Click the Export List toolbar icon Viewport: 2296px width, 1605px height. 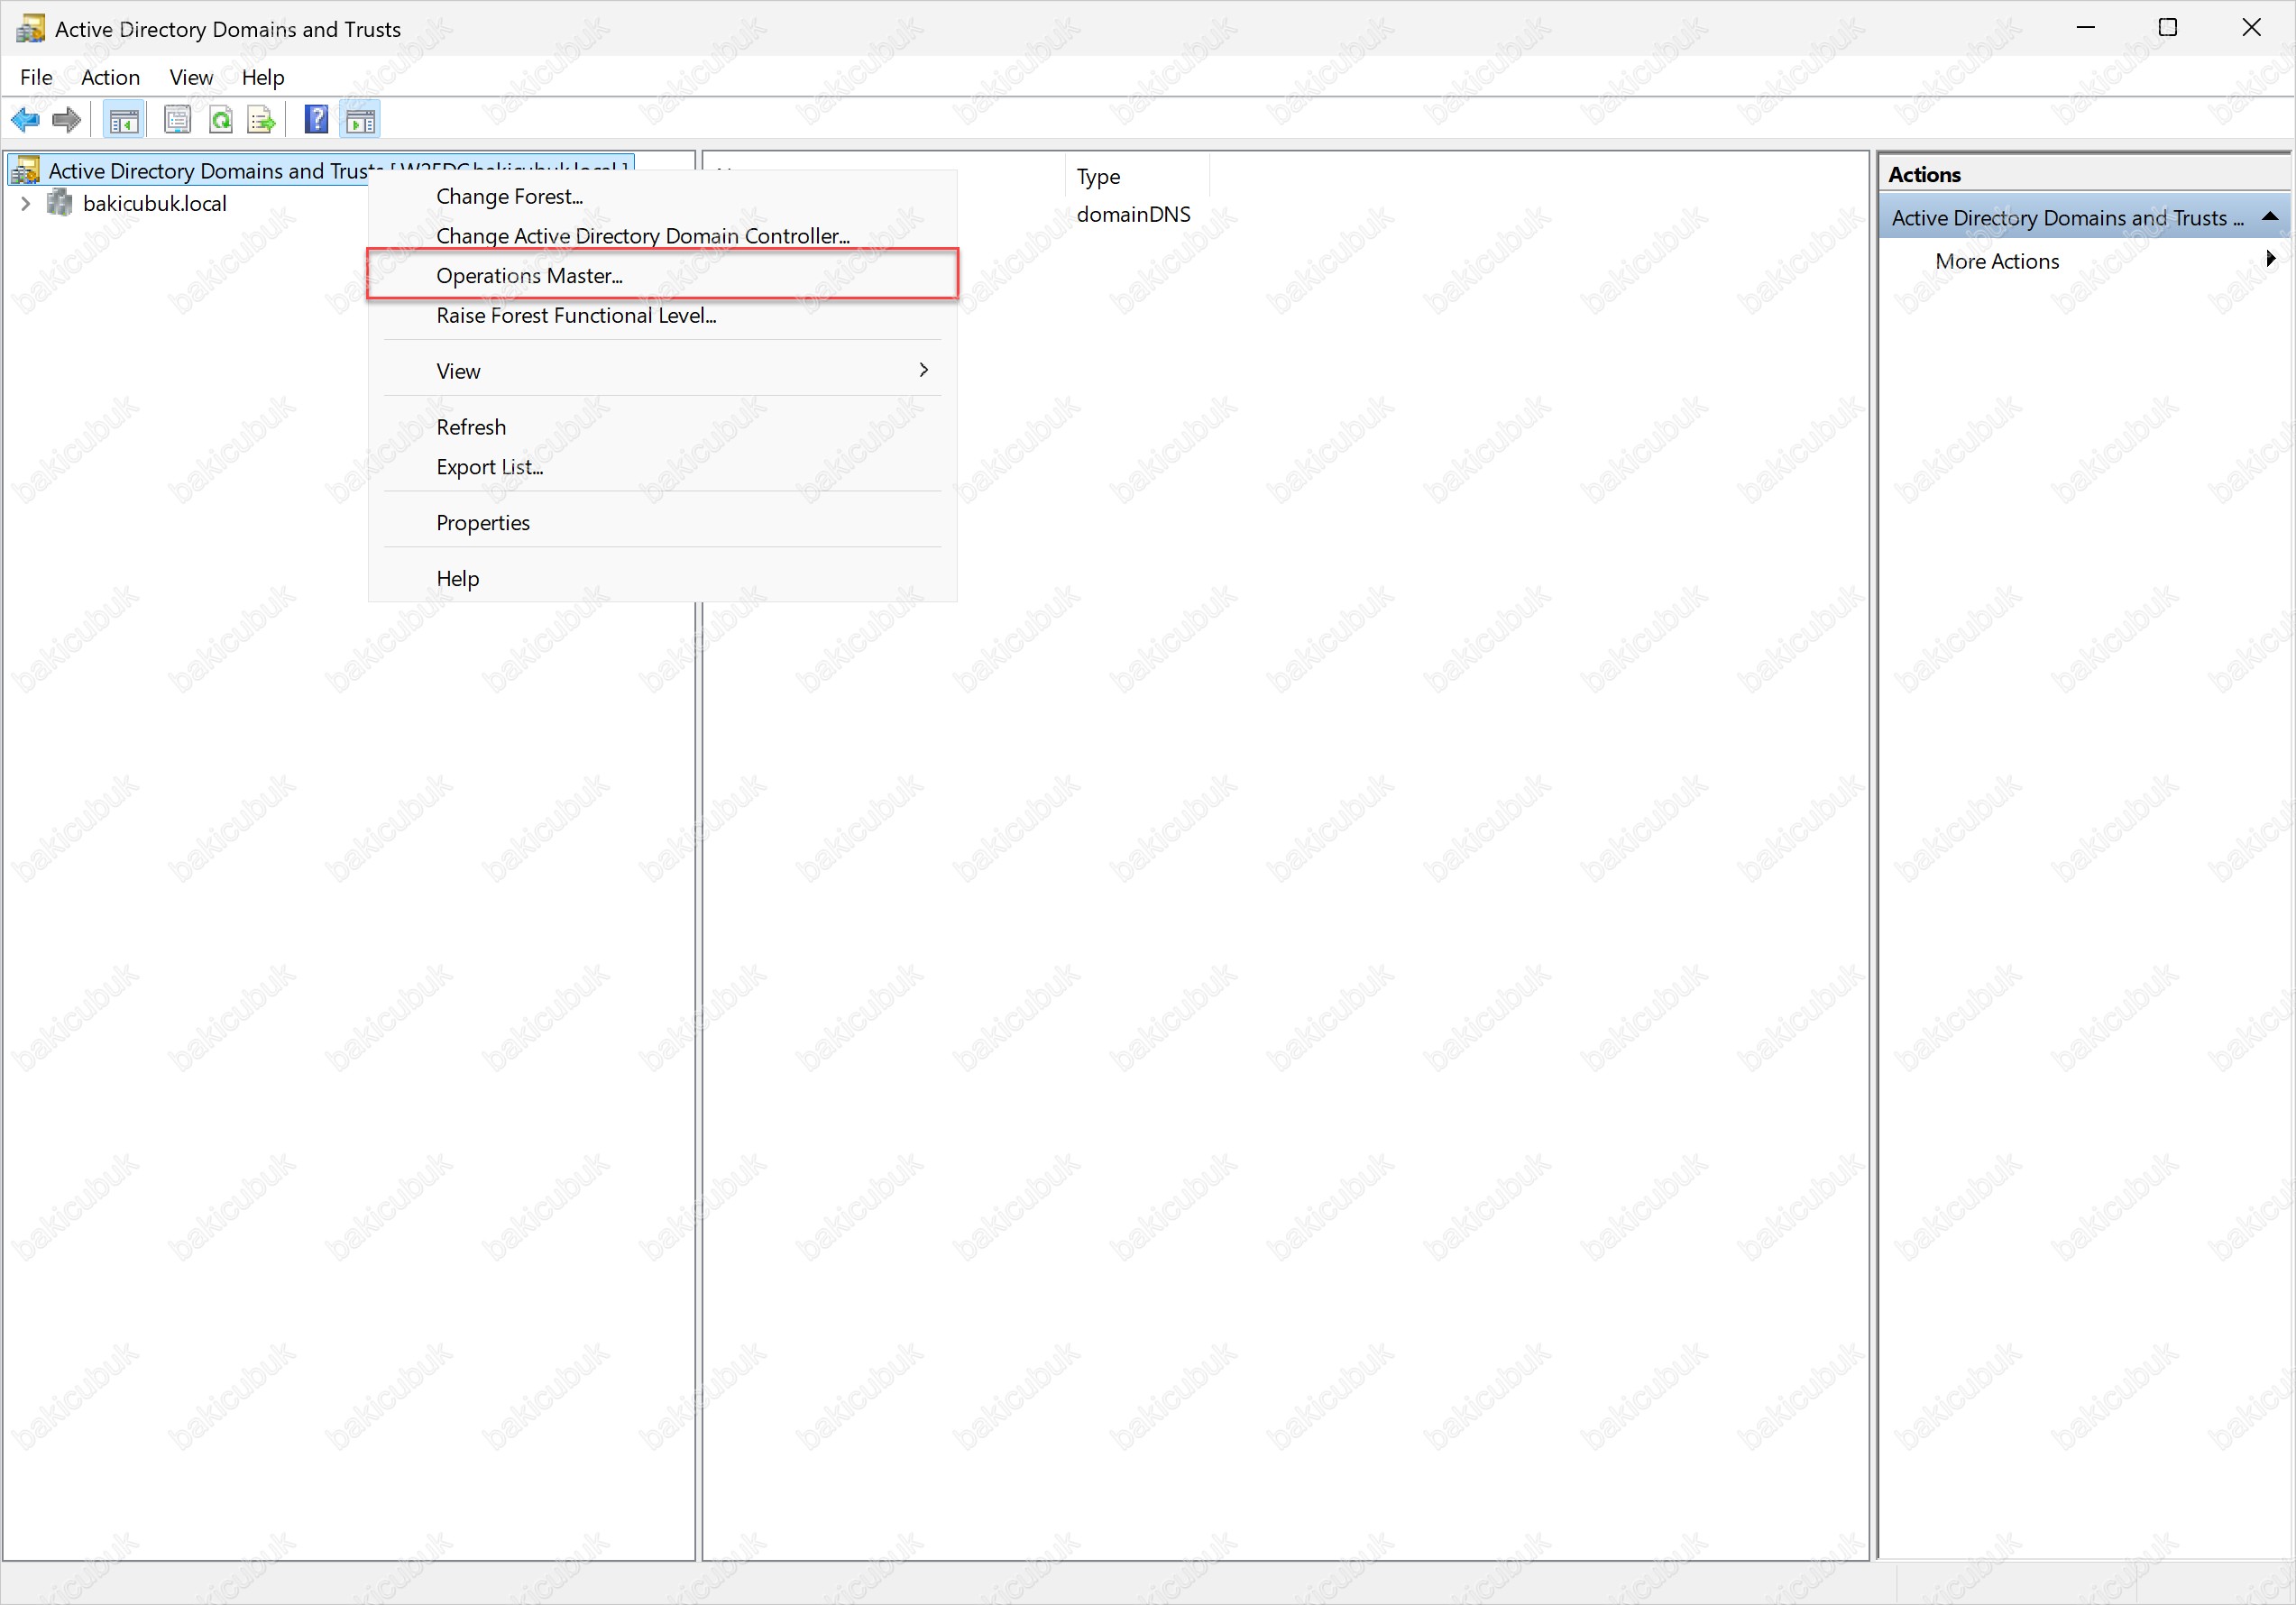click(262, 120)
